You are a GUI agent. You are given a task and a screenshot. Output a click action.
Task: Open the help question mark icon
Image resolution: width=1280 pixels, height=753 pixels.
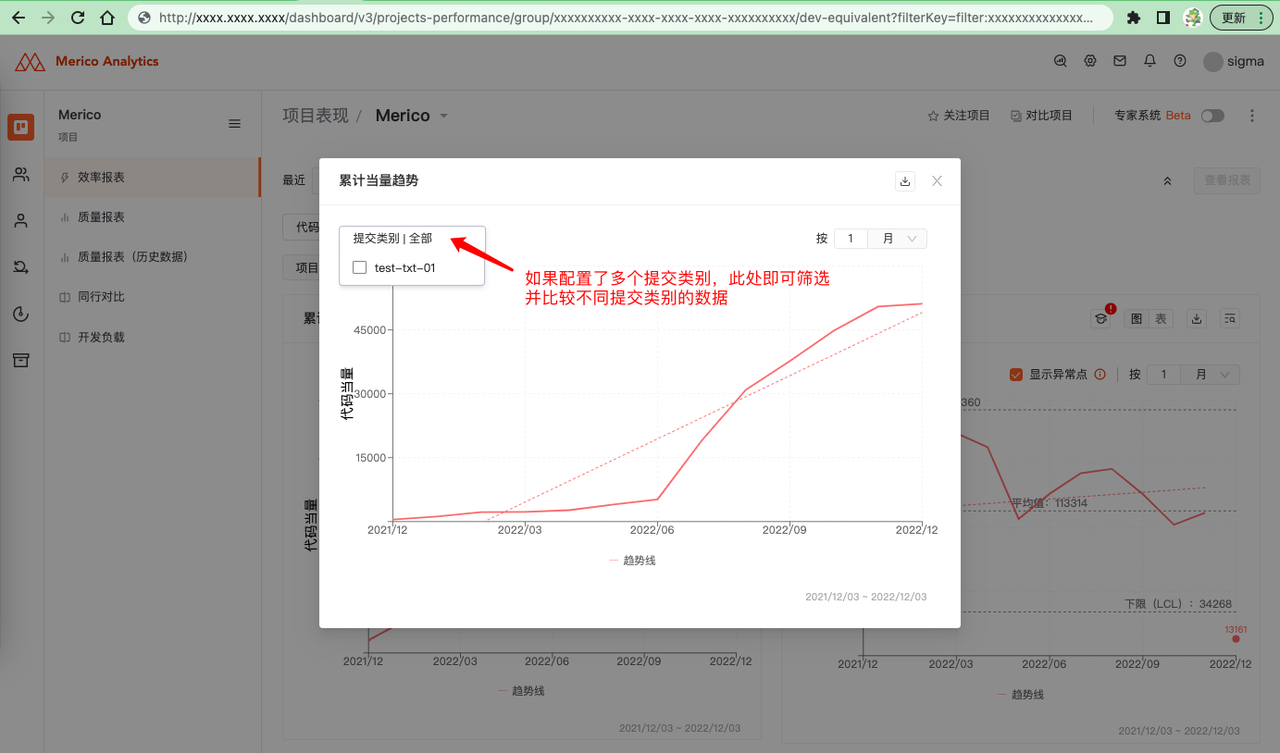(1180, 61)
